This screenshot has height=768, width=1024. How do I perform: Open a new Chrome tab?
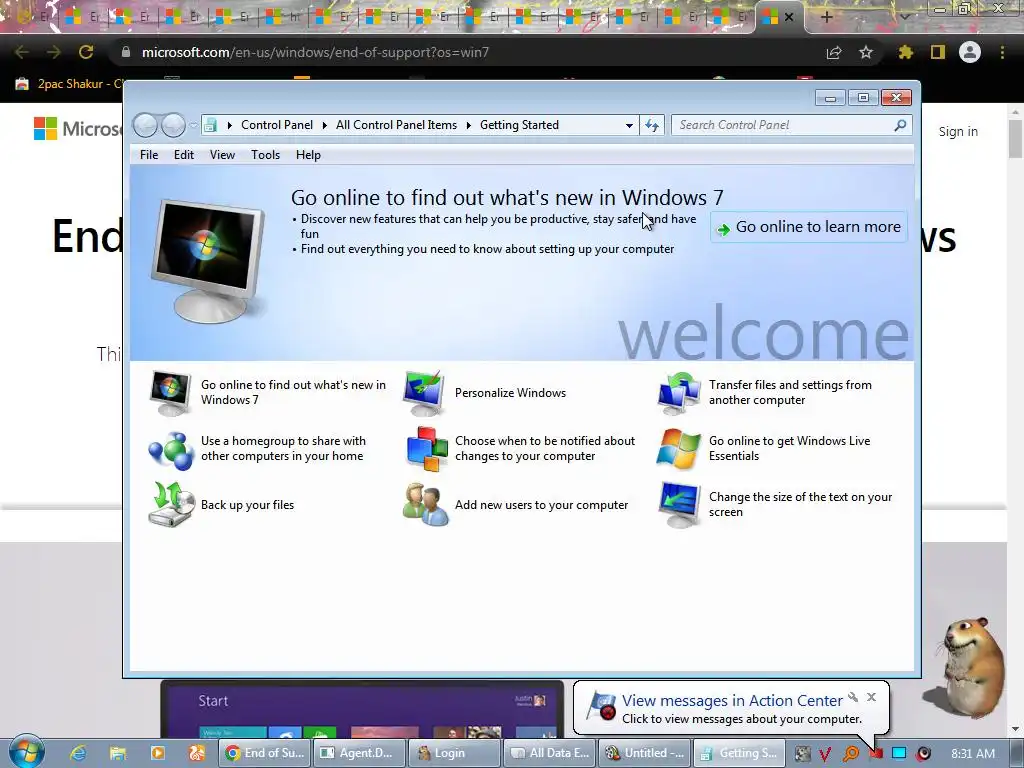[x=826, y=17]
